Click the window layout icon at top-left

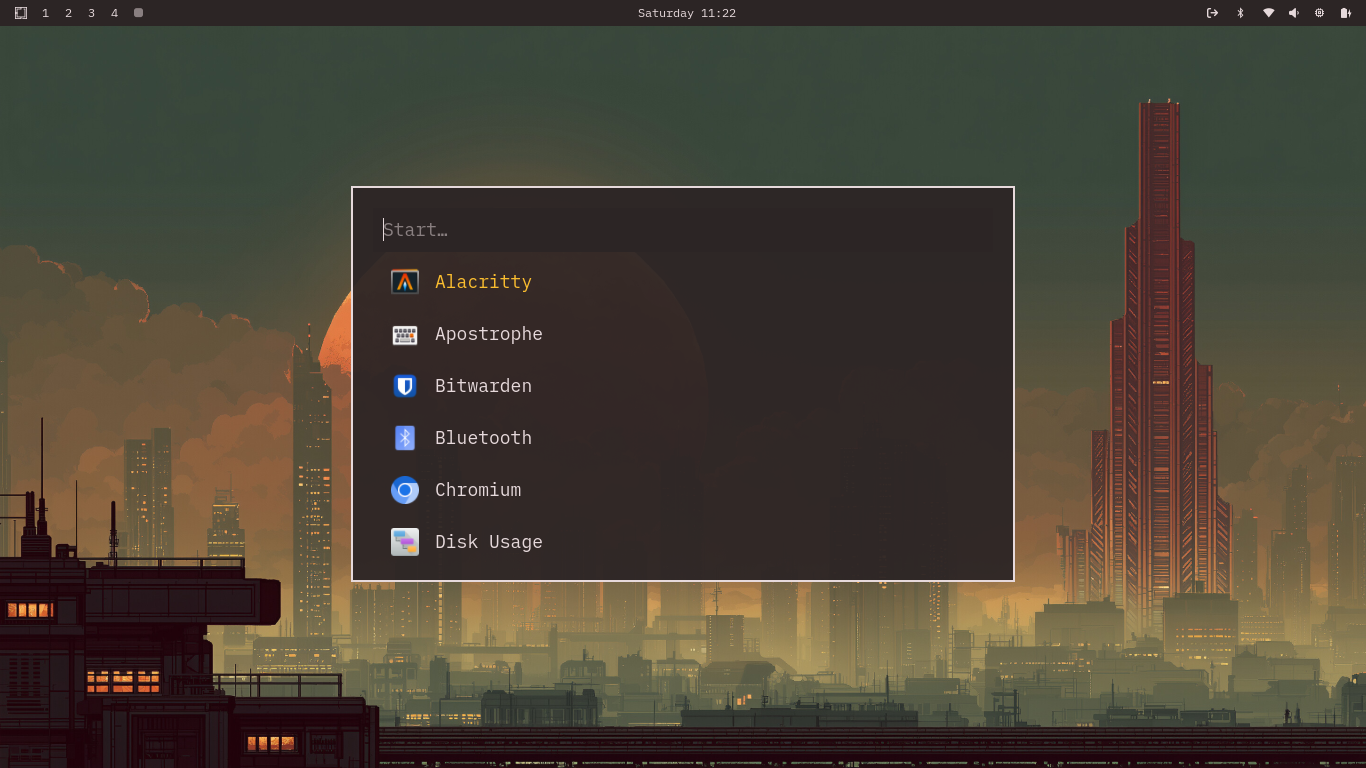click(21, 13)
